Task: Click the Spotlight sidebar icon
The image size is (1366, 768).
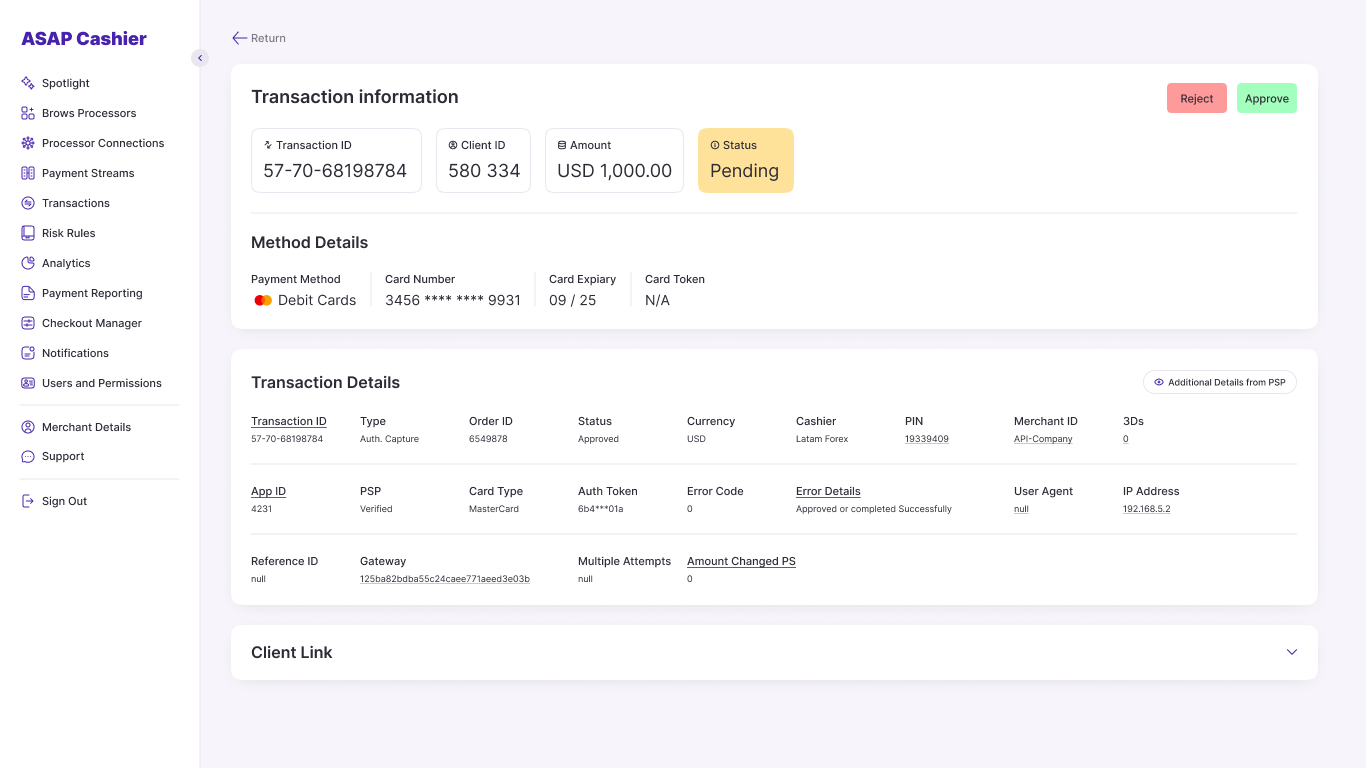Action: (x=28, y=83)
